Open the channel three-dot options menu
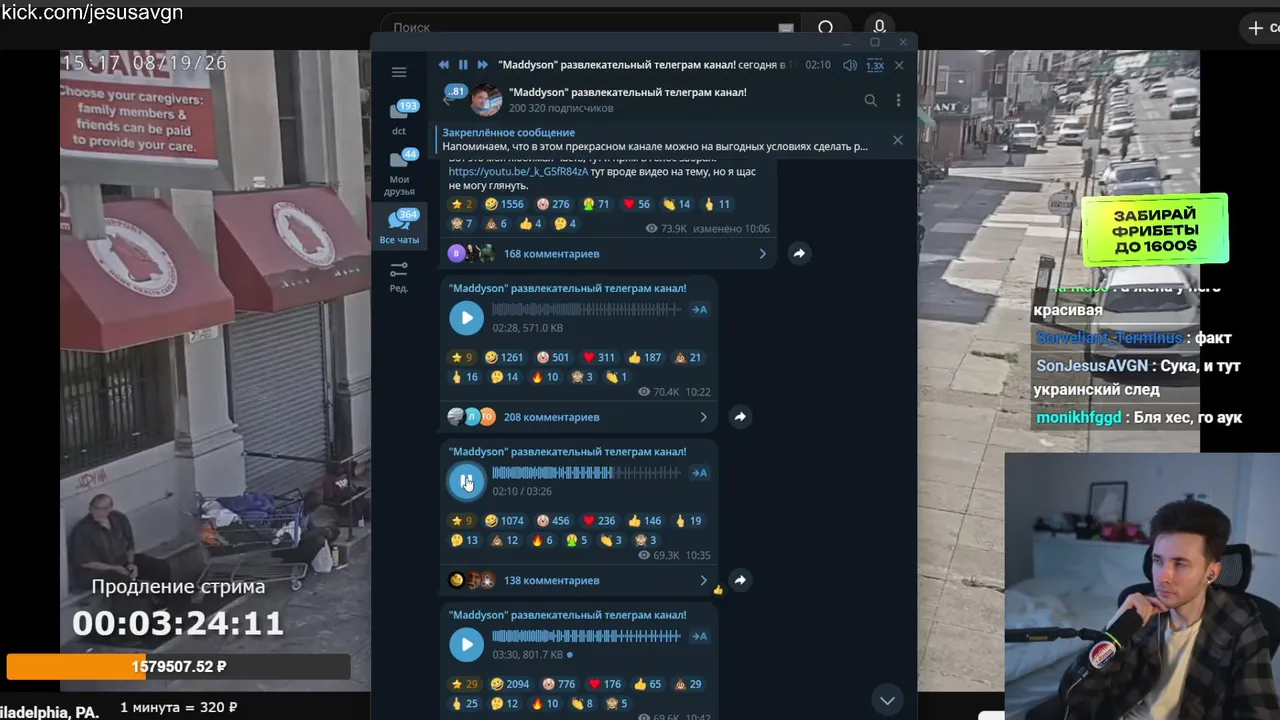Image resolution: width=1280 pixels, height=720 pixels. (898, 100)
